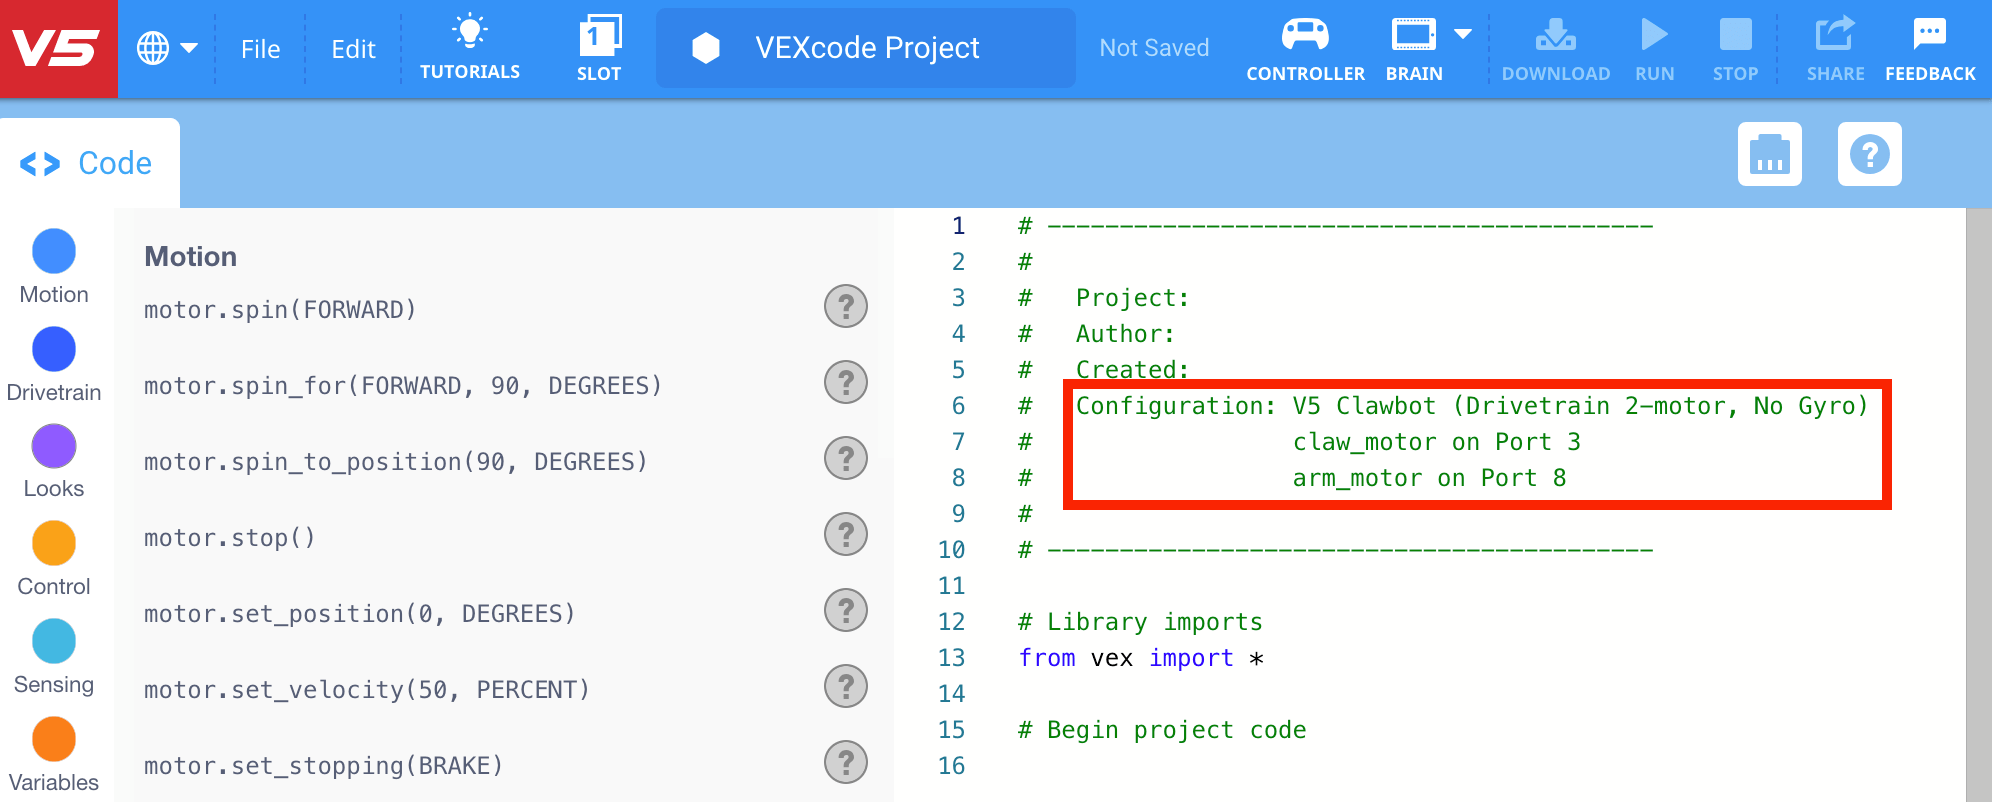Click the claw_motor on Port 3 comment
The image size is (1992, 802).
click(x=1437, y=442)
